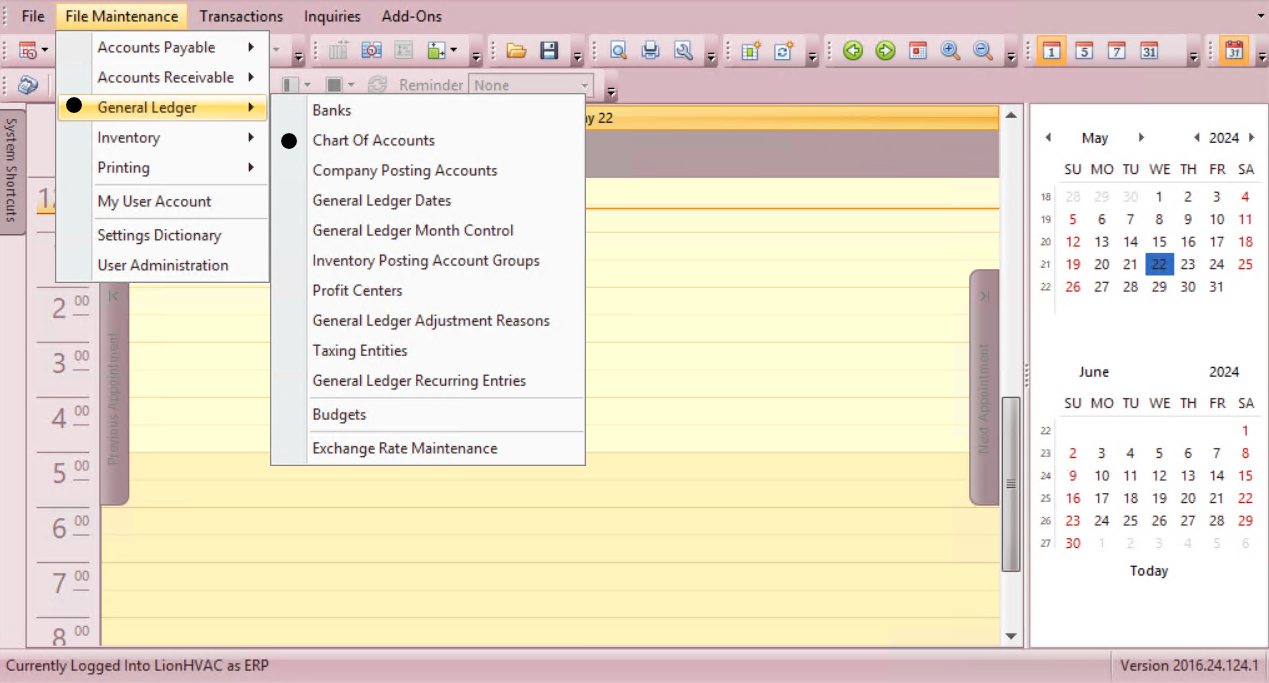Click the telephone icon in second toolbar row
The height and width of the screenshot is (683, 1269).
(x=28, y=86)
